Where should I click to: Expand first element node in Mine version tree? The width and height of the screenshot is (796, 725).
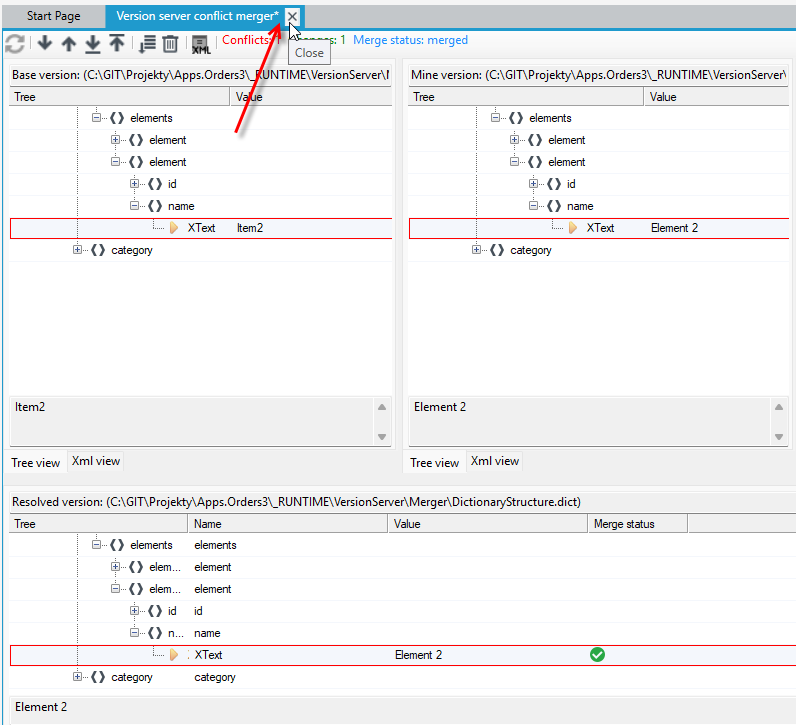point(514,140)
